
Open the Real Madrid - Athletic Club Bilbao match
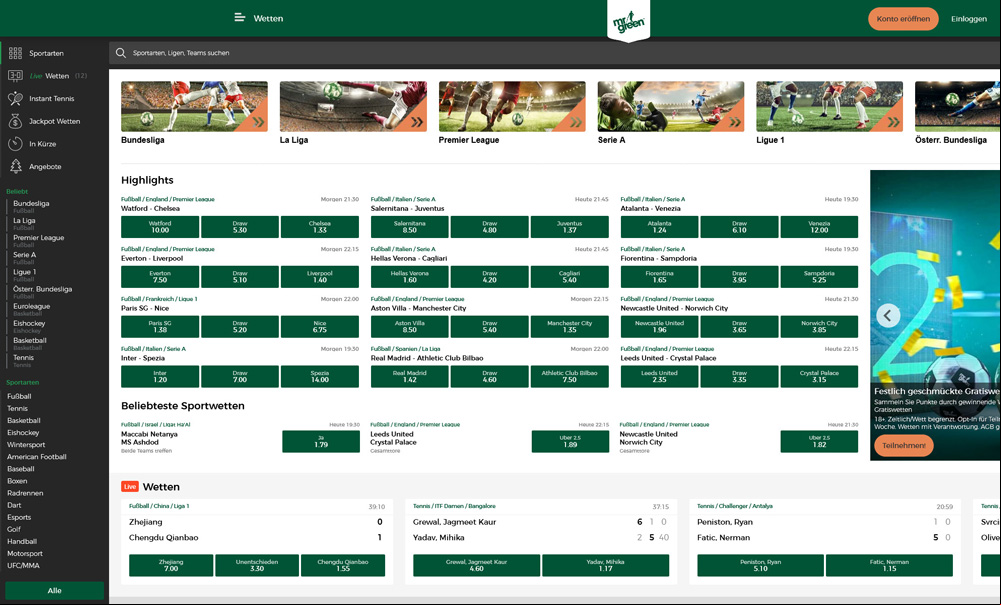pyautogui.click(x=427, y=358)
